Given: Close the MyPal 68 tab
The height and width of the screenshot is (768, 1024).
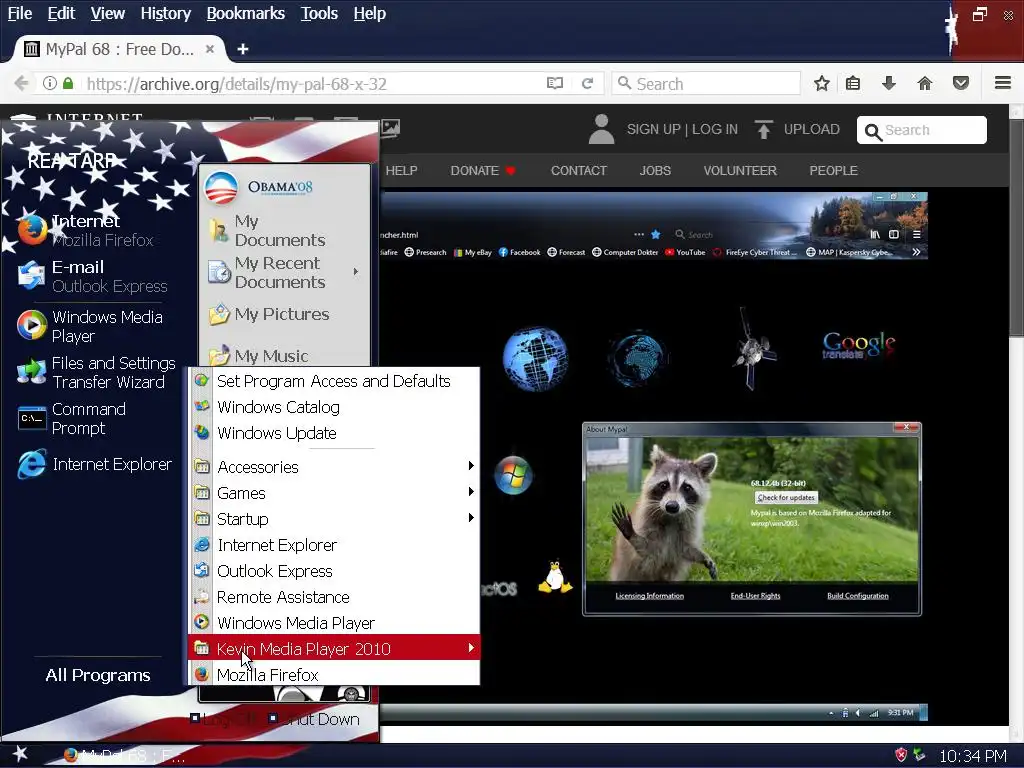Looking at the screenshot, I should point(210,49).
